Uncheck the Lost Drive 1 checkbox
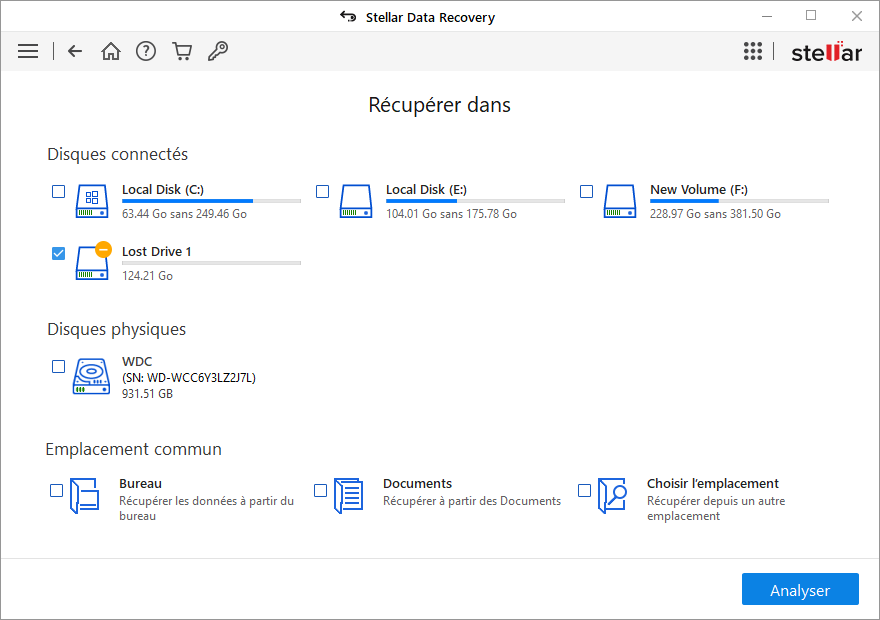Image resolution: width=880 pixels, height=620 pixels. tap(58, 254)
